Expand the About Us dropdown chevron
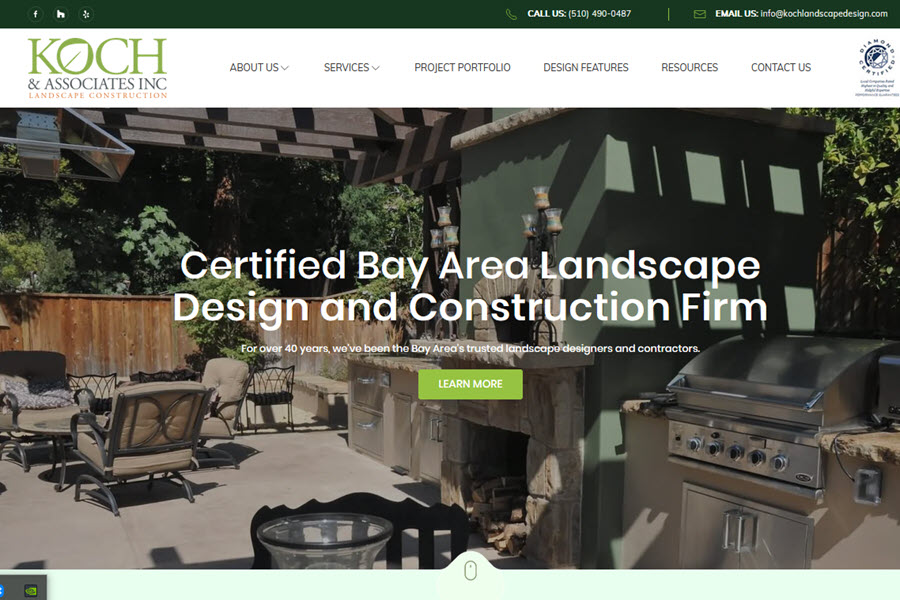Screen dimensions: 900x600 [285, 68]
